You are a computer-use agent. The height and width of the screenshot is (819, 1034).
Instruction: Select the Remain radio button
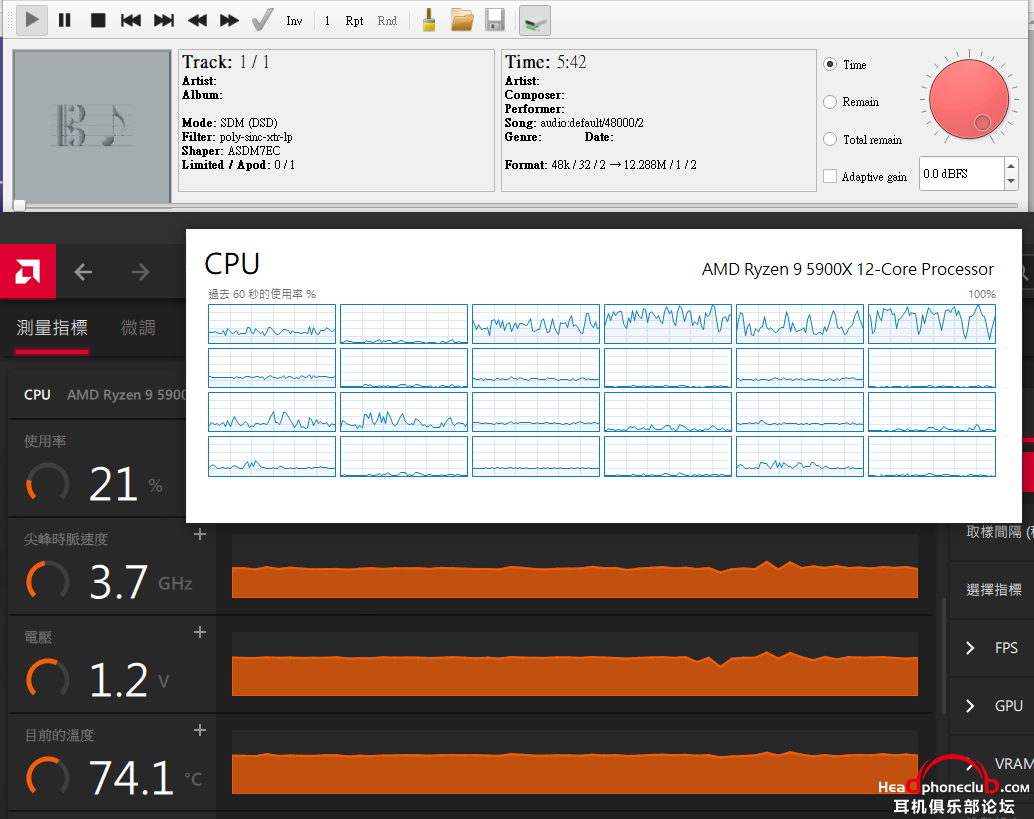(x=830, y=102)
